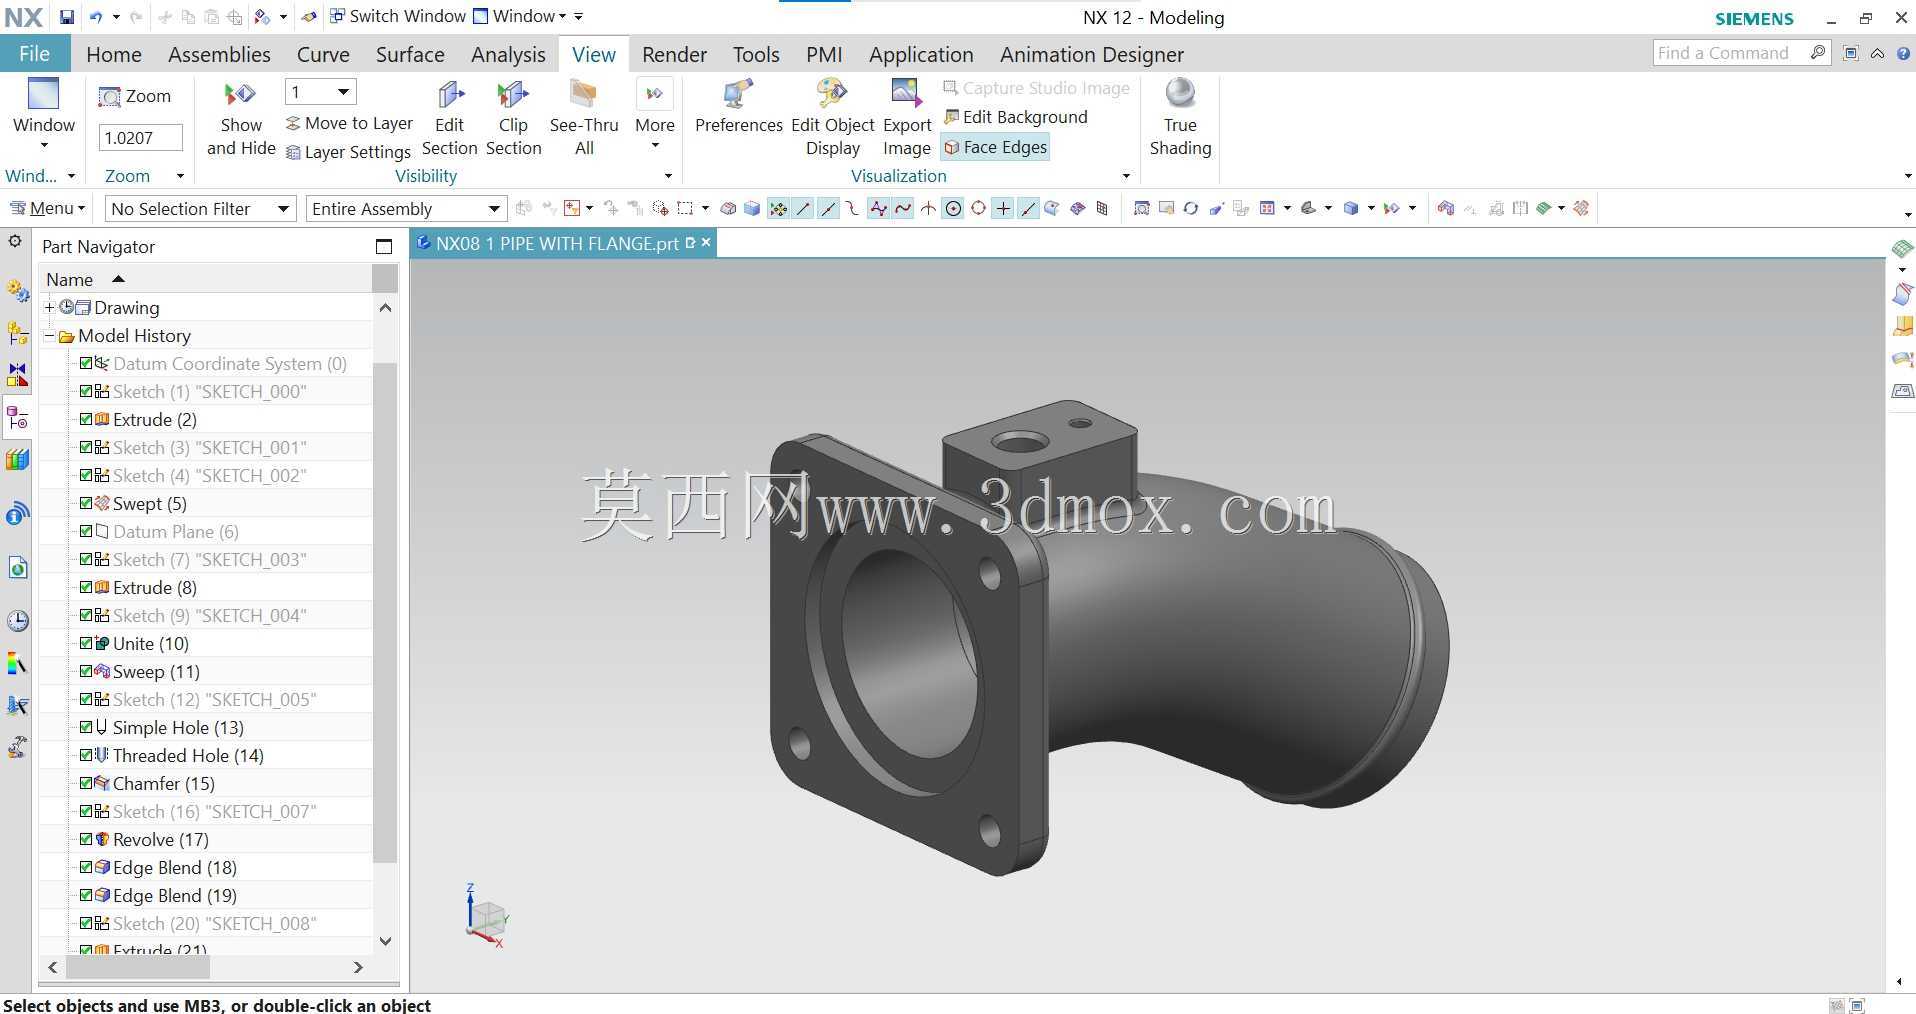The height and width of the screenshot is (1014, 1916).
Task: Click the Part Navigator horizontal scrollbar
Action: (138, 967)
